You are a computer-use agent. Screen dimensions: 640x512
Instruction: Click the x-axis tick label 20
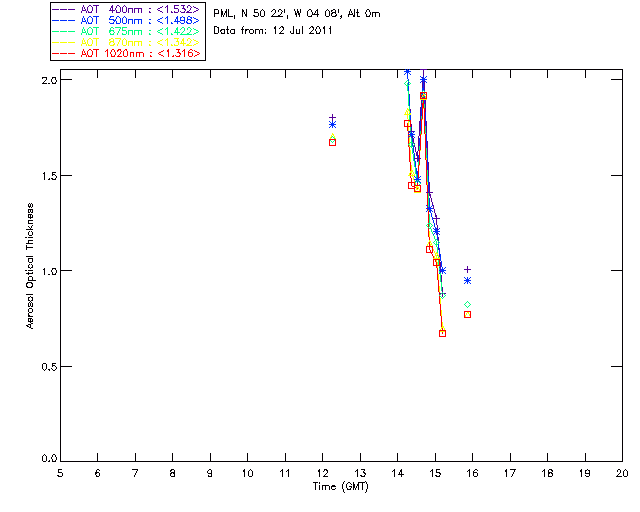point(622,473)
